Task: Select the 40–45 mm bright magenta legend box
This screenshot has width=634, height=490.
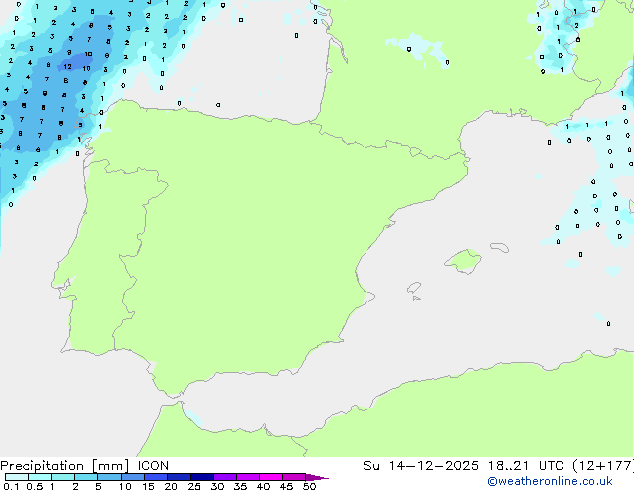Action: (x=271, y=477)
